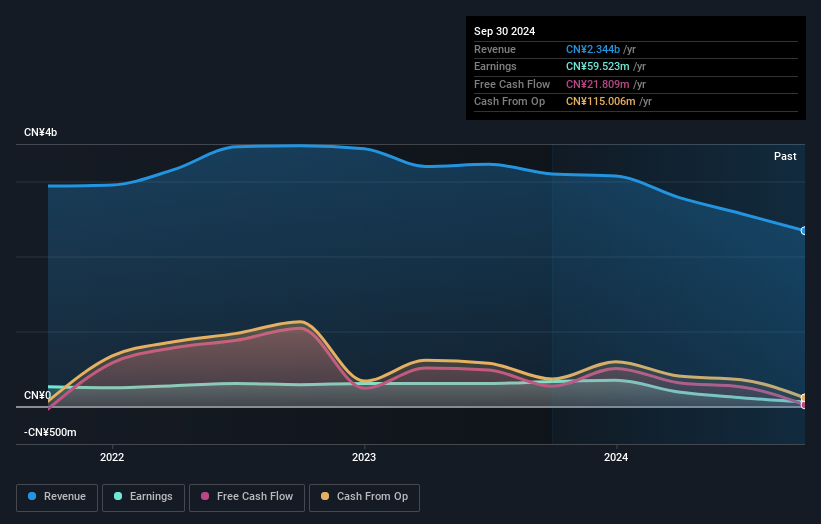Click the CN¥59.523m earnings value
Viewport: 821px width, 524px height.
click(597, 66)
